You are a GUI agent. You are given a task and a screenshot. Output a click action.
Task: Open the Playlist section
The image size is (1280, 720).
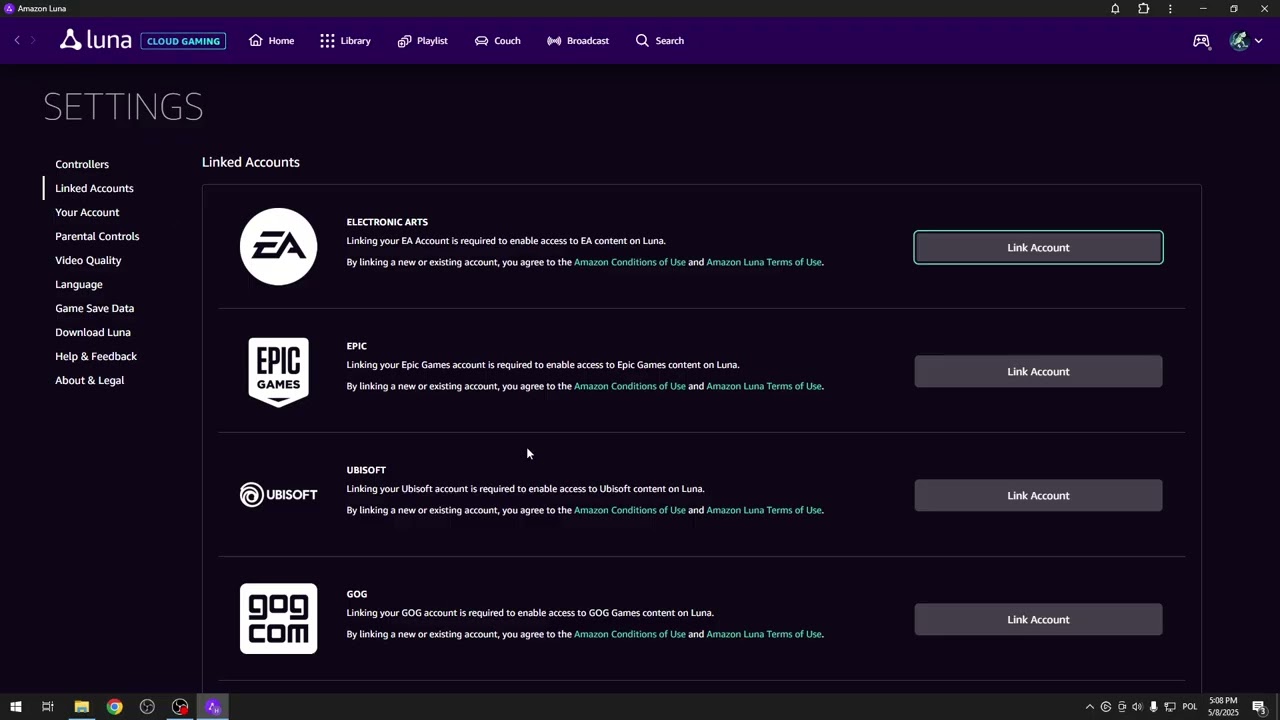coord(422,41)
